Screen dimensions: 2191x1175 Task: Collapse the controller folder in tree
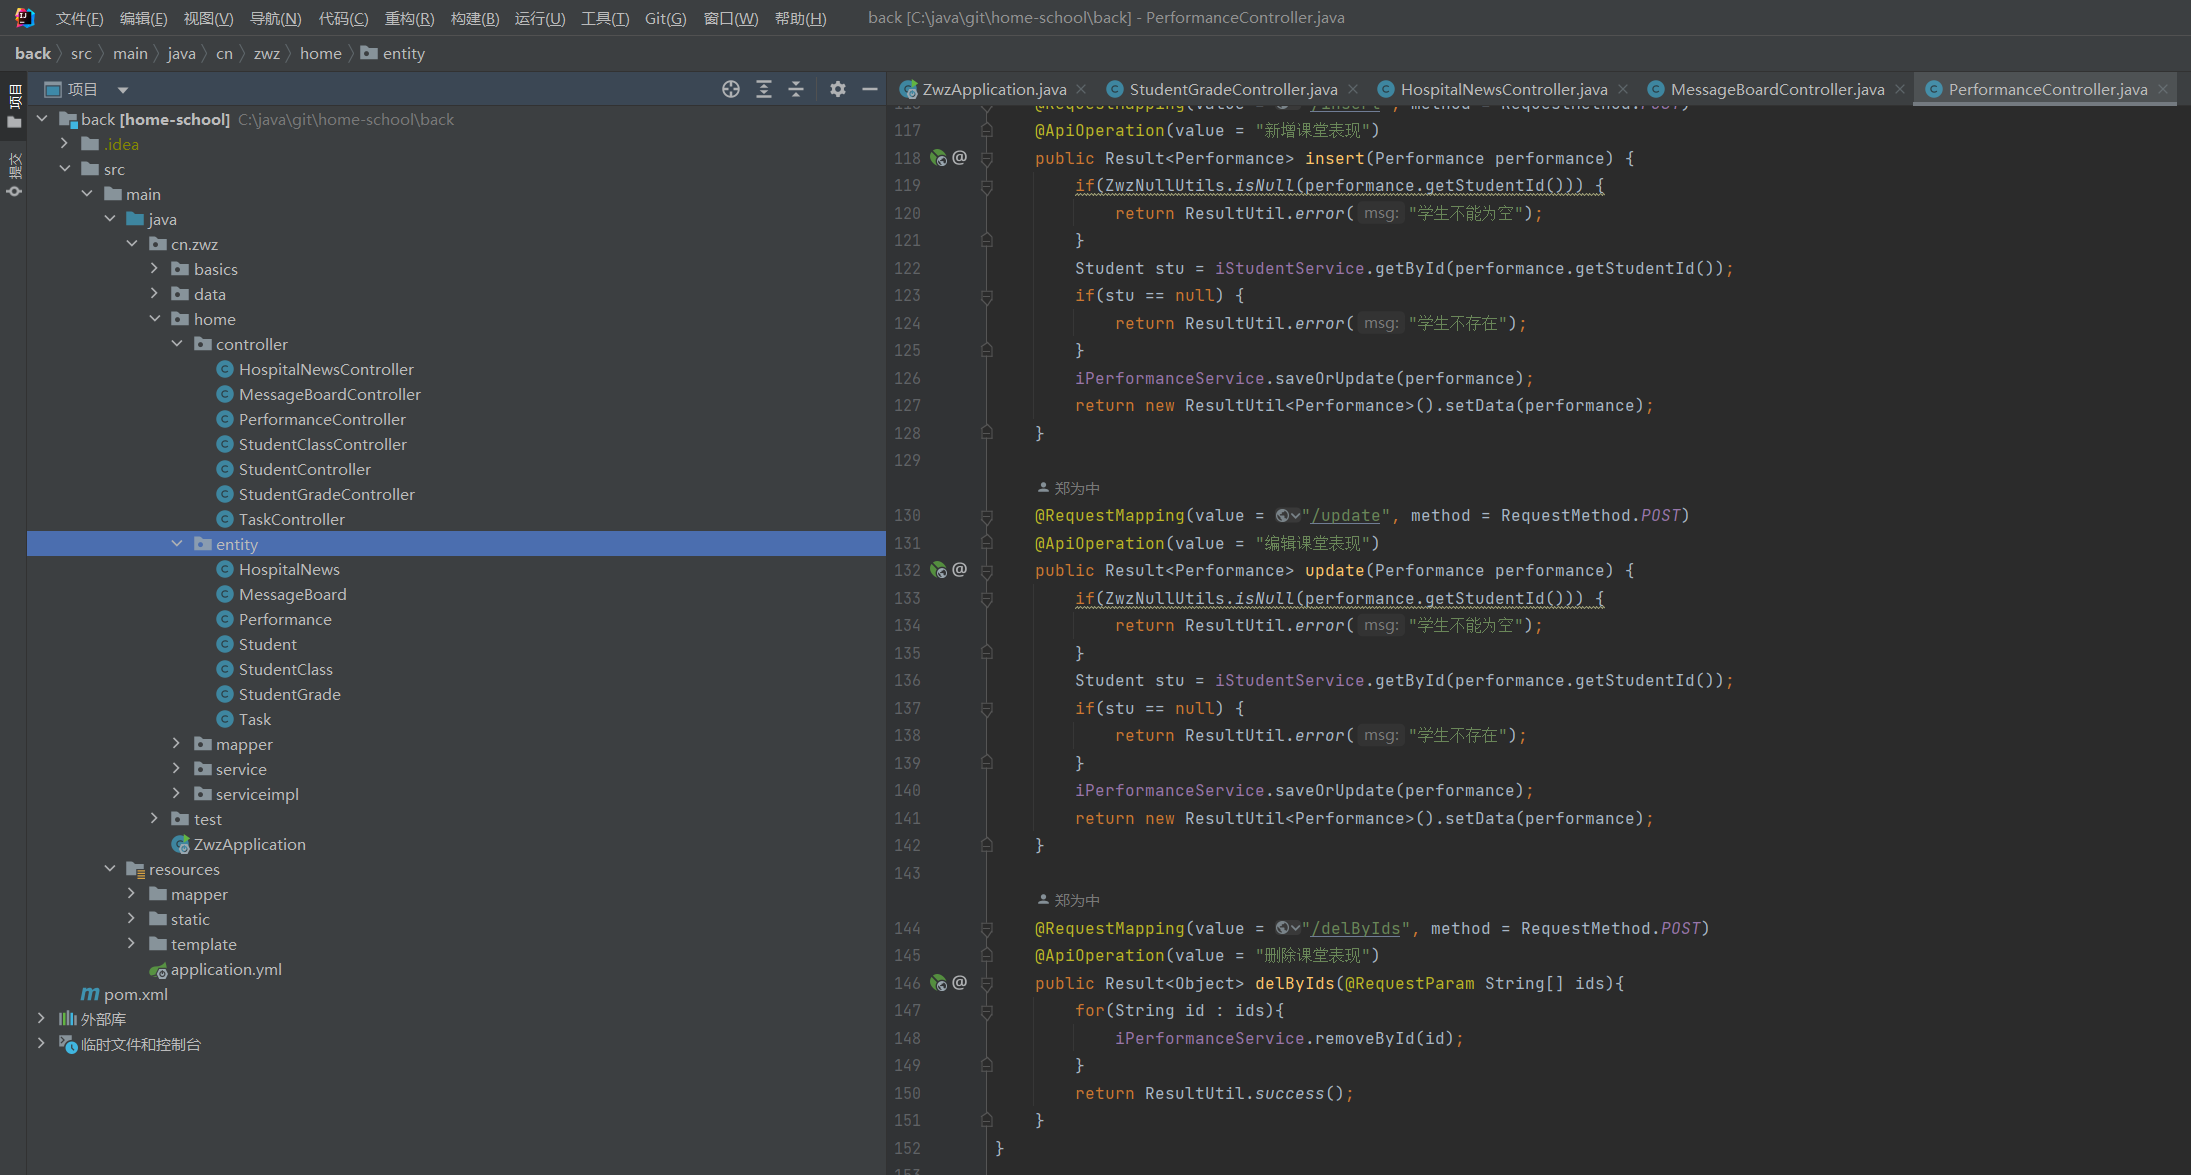point(177,344)
